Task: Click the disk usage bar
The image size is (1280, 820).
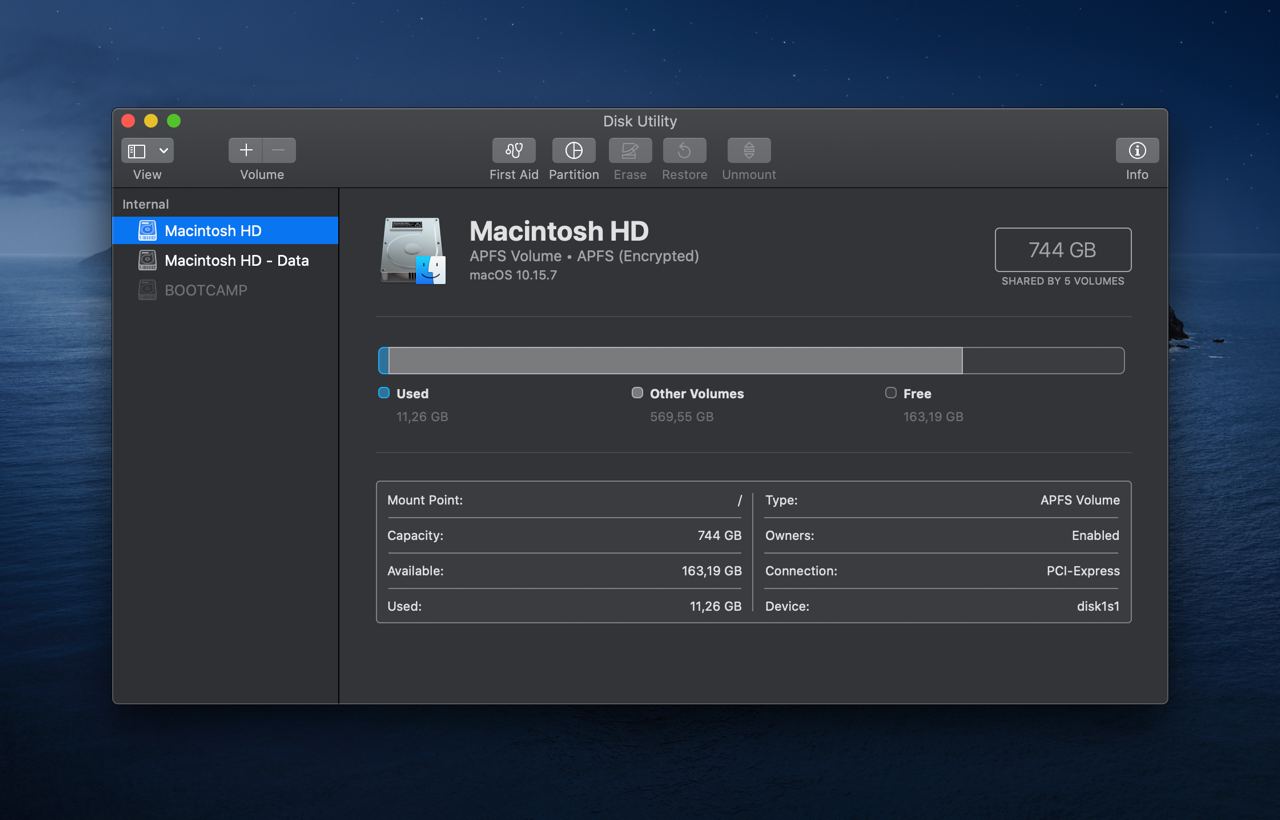Action: point(751,360)
